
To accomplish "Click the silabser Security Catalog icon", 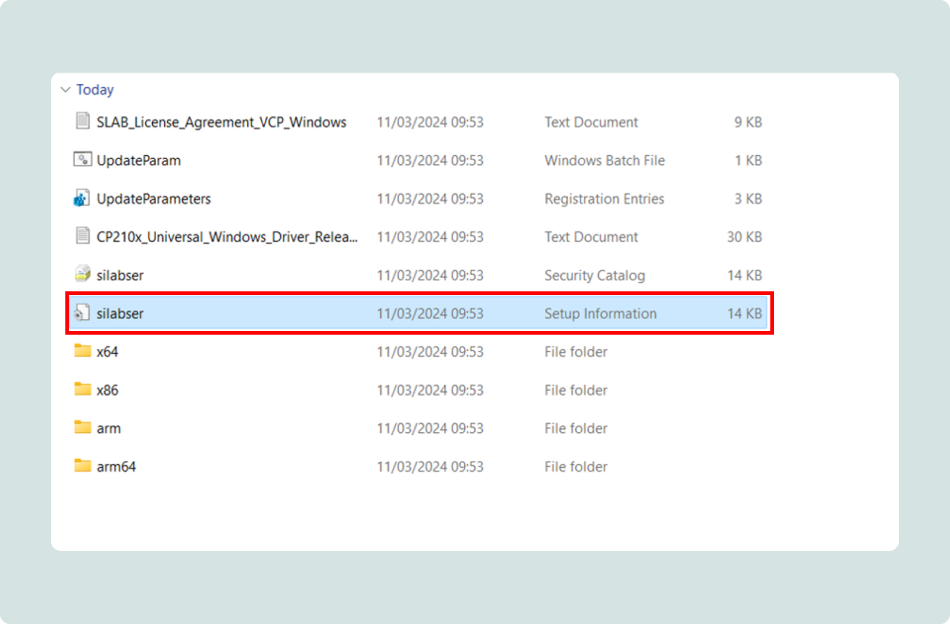I will pyautogui.click(x=82, y=274).
